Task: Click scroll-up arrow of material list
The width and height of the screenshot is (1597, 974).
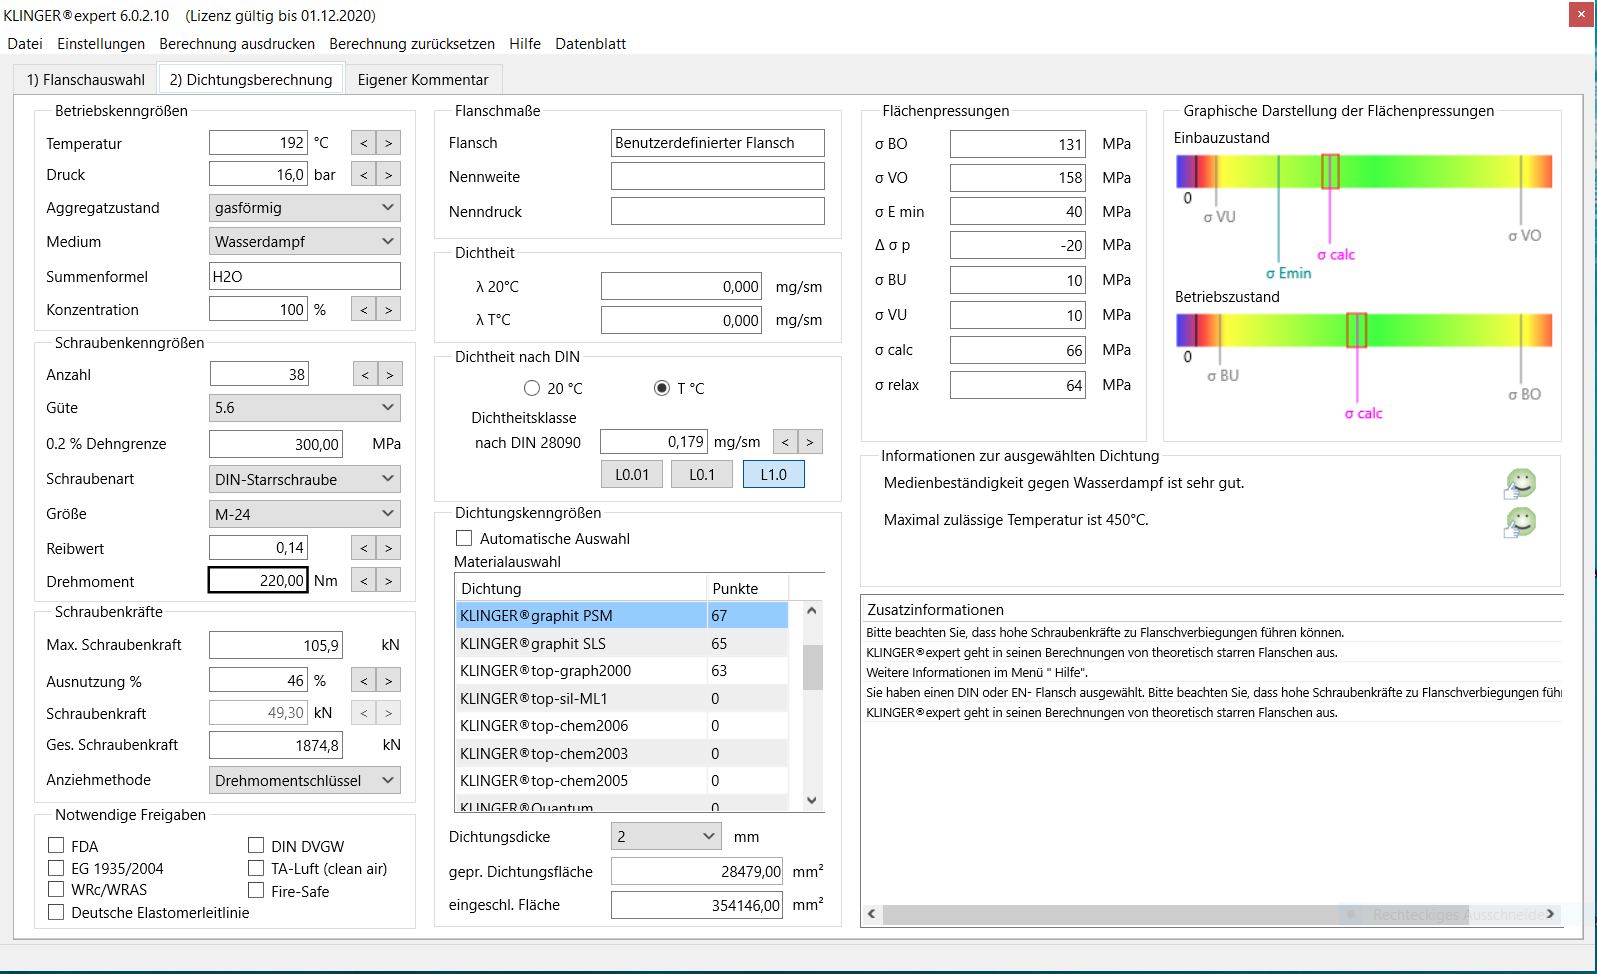Action: (x=812, y=610)
